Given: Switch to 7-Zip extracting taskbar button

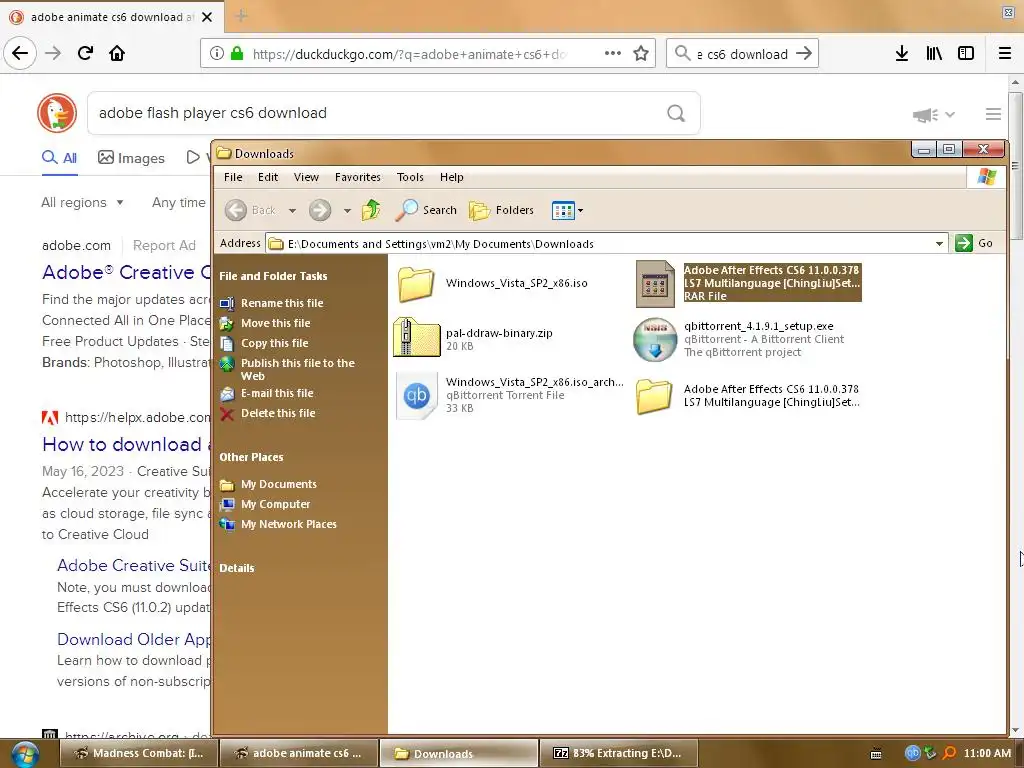Looking at the screenshot, I should [x=618, y=754].
